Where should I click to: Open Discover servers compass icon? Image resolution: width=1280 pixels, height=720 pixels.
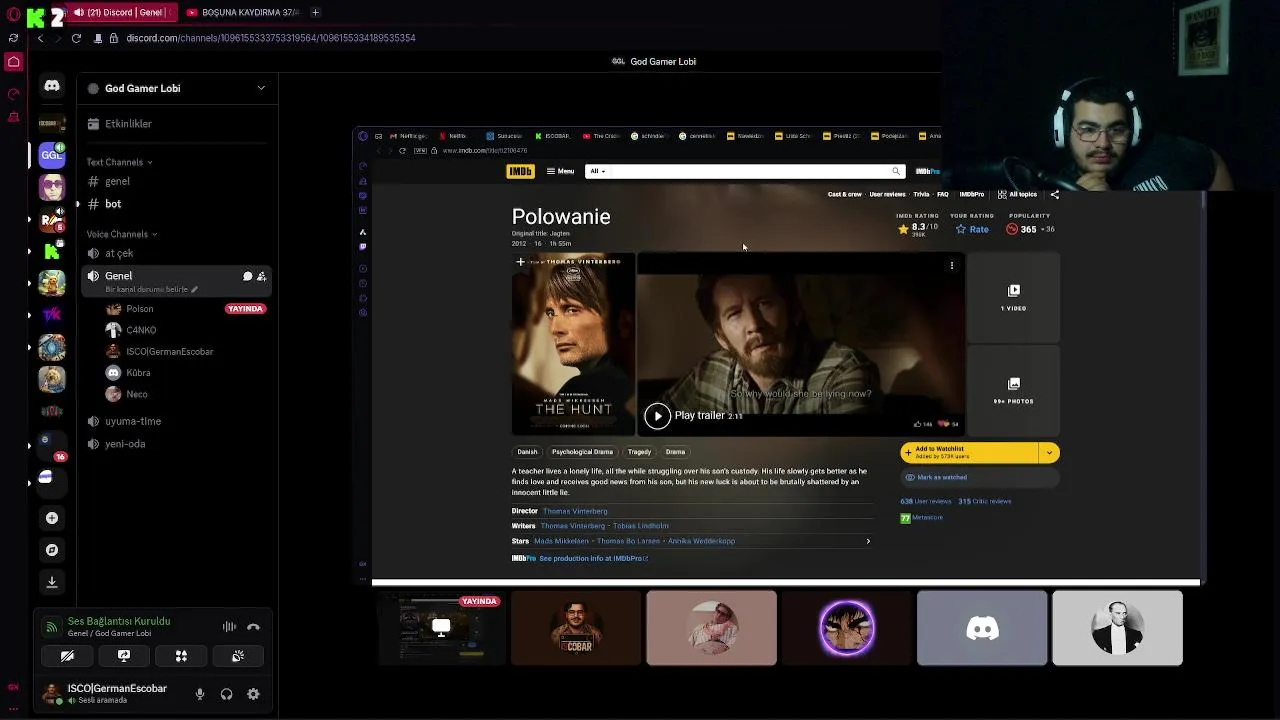click(x=52, y=550)
